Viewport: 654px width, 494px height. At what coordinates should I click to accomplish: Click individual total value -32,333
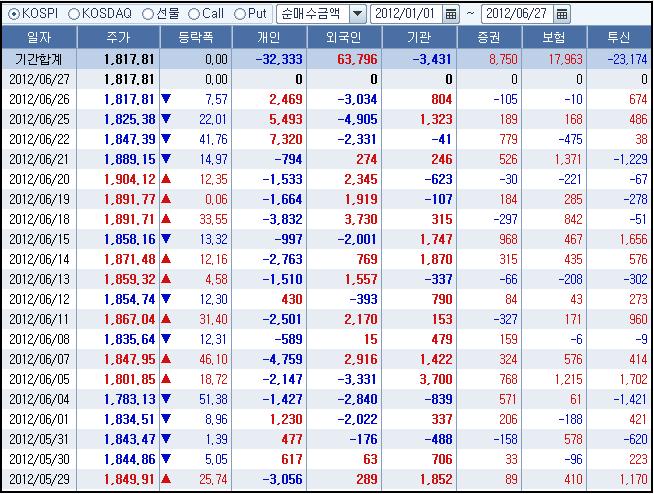pos(279,59)
